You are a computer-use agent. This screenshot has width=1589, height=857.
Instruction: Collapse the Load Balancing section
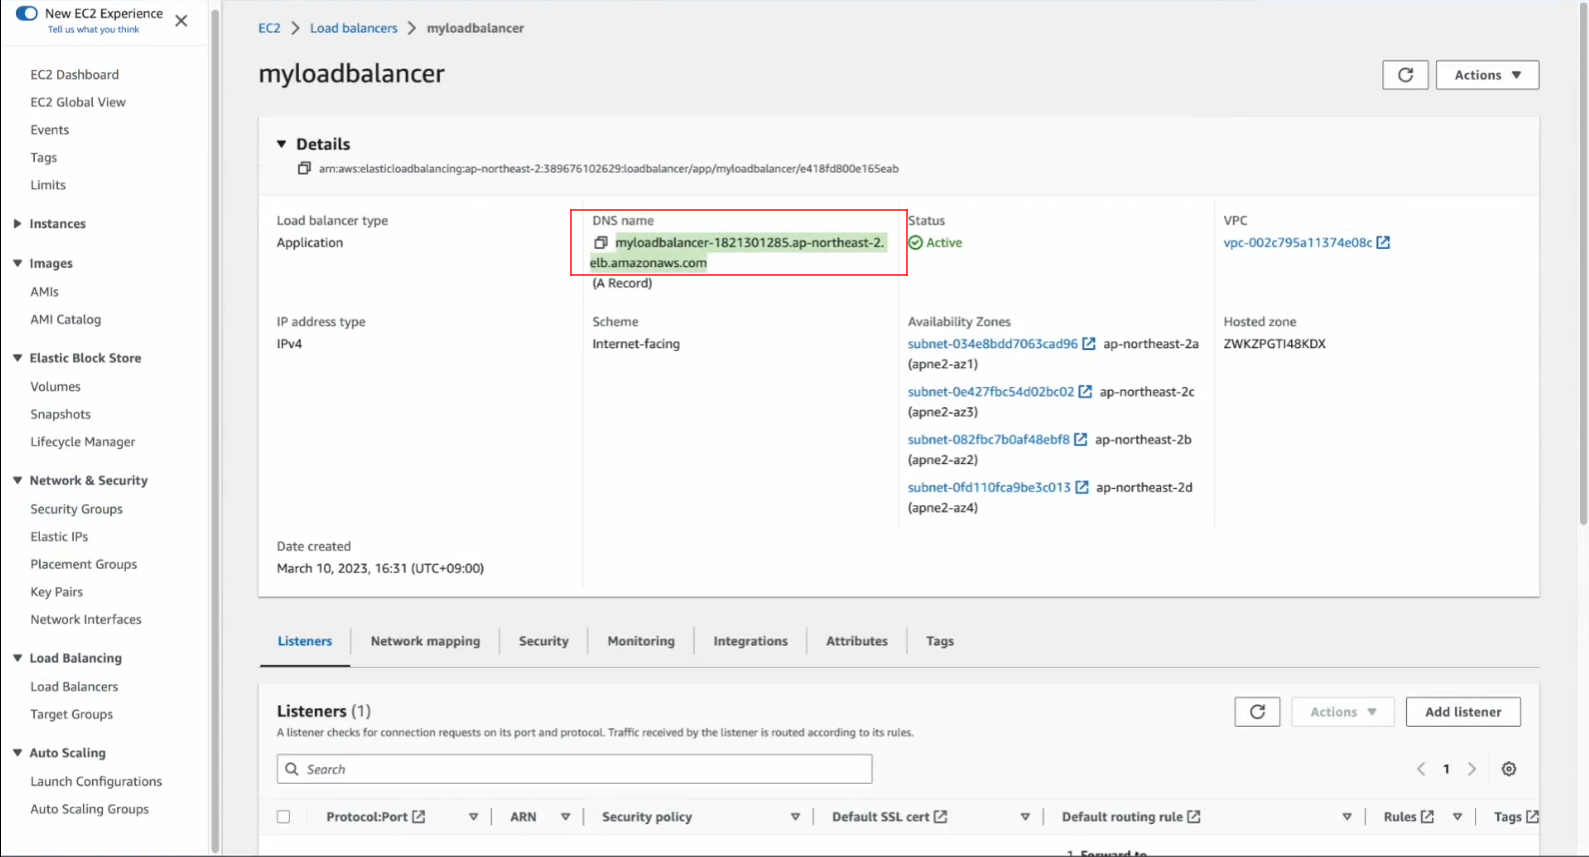tap(17, 658)
